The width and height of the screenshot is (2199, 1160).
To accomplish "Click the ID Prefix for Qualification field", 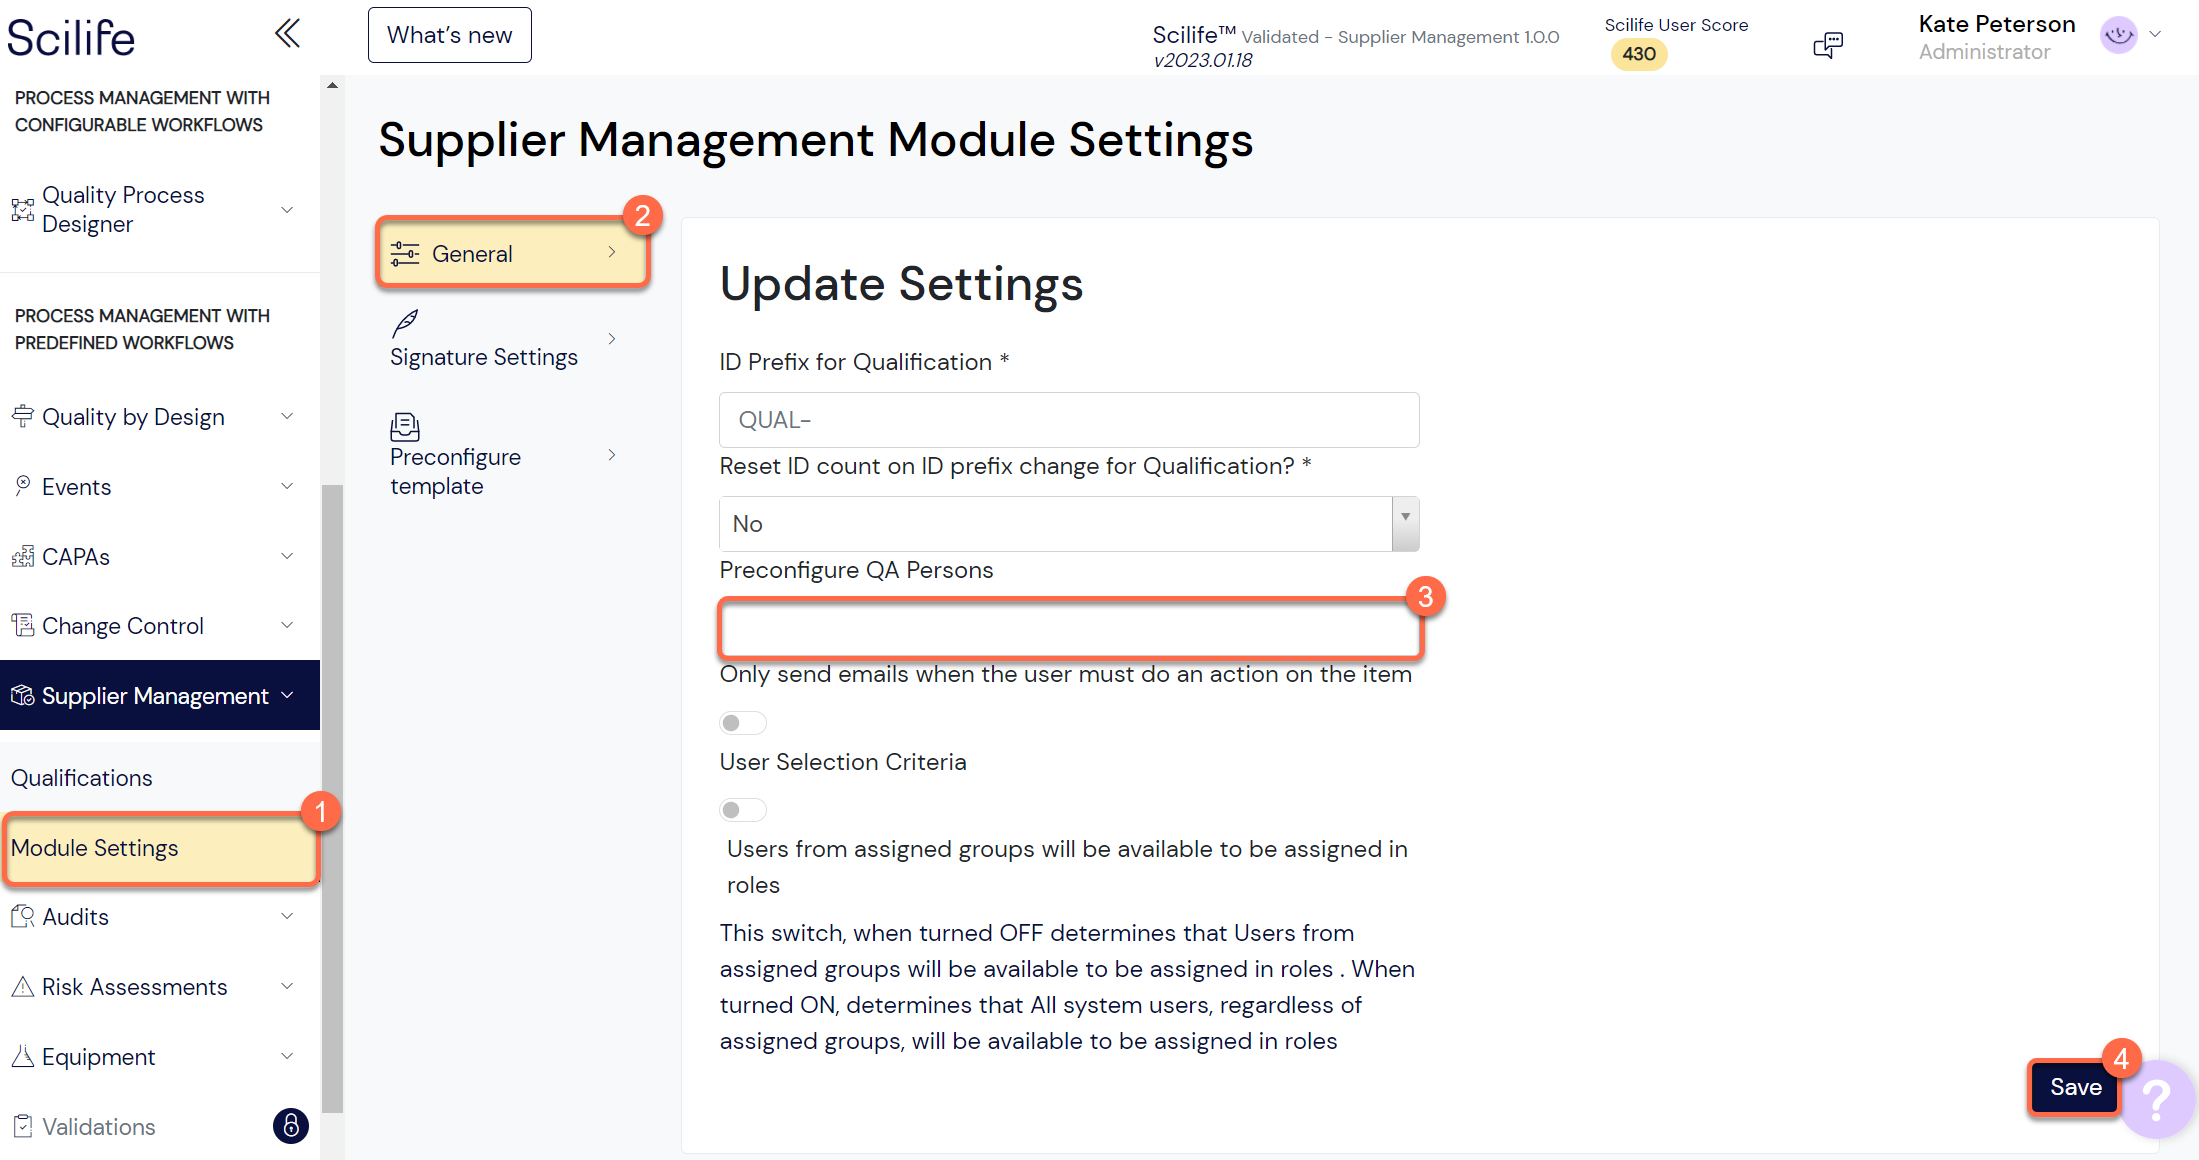I will pyautogui.click(x=1069, y=420).
